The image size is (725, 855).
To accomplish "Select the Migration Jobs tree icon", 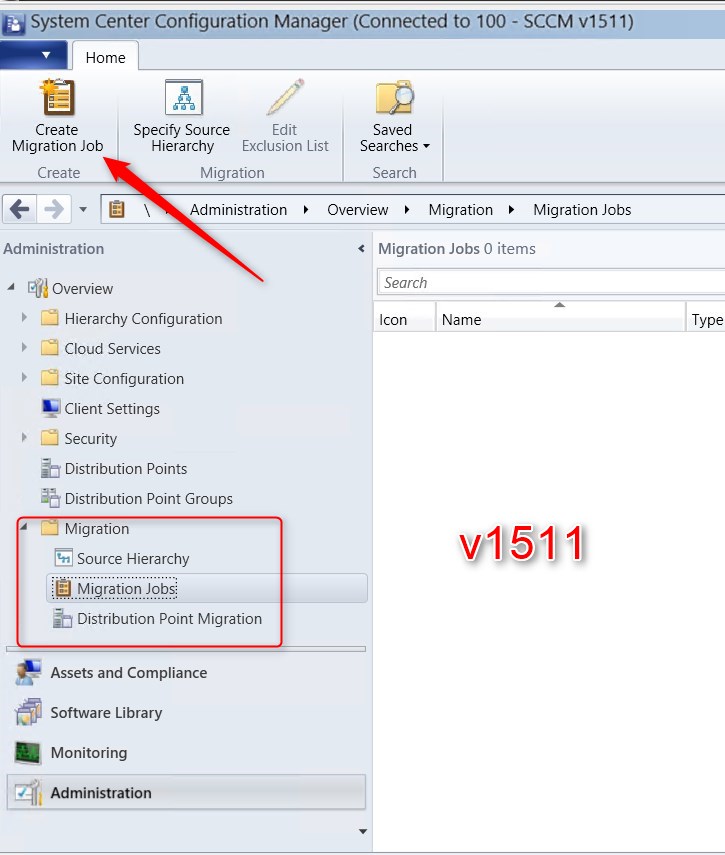I will [63, 588].
